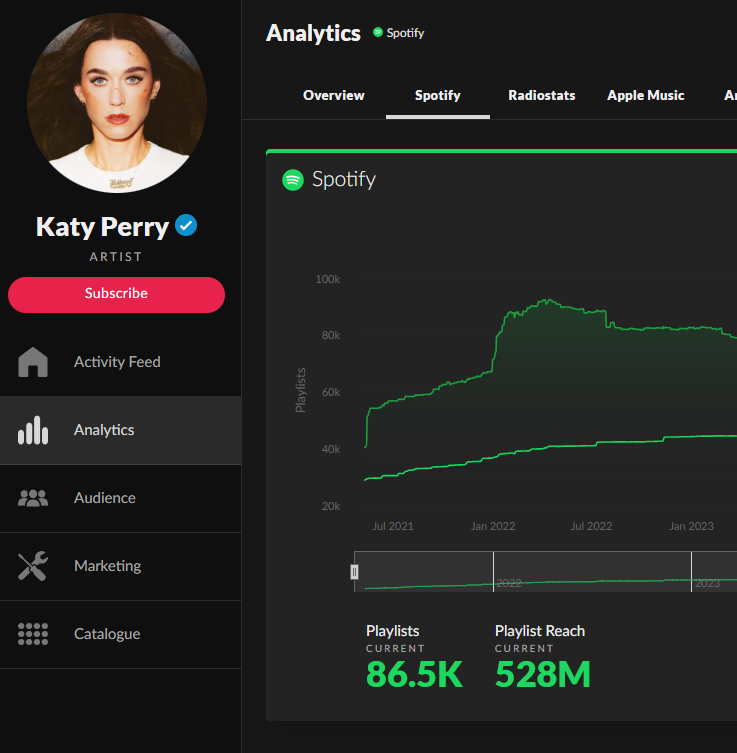Click Katy Perry's profile picture

117,103
